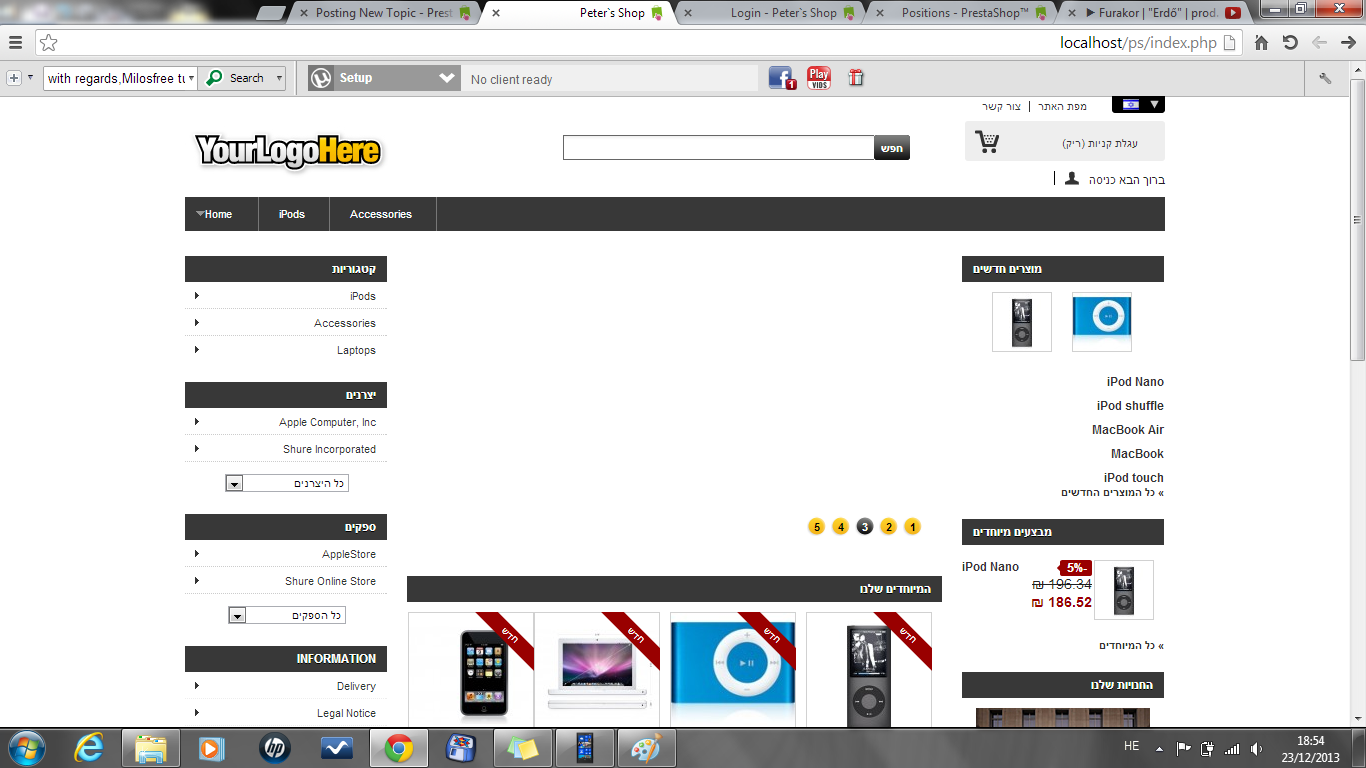Click the toolbar Search button

pos(236,78)
